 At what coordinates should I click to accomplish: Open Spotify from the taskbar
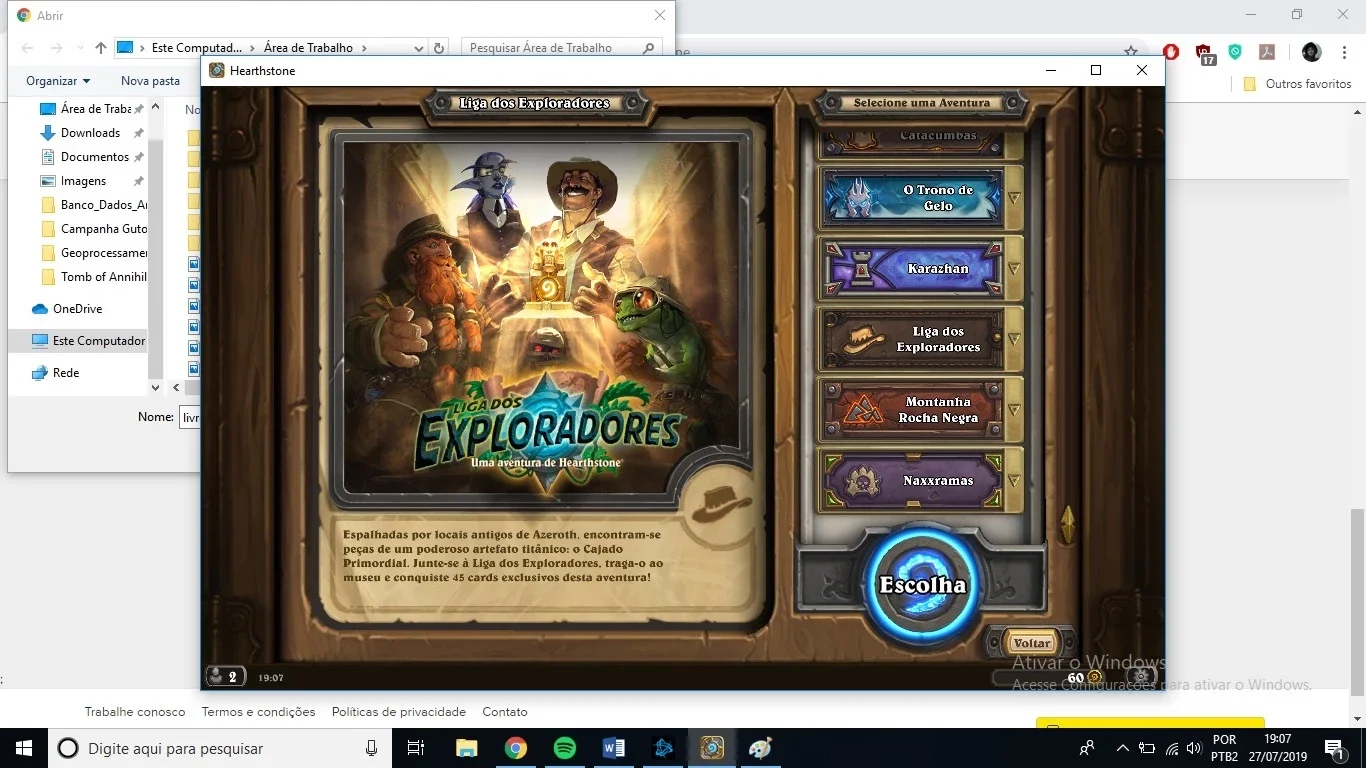click(x=564, y=748)
